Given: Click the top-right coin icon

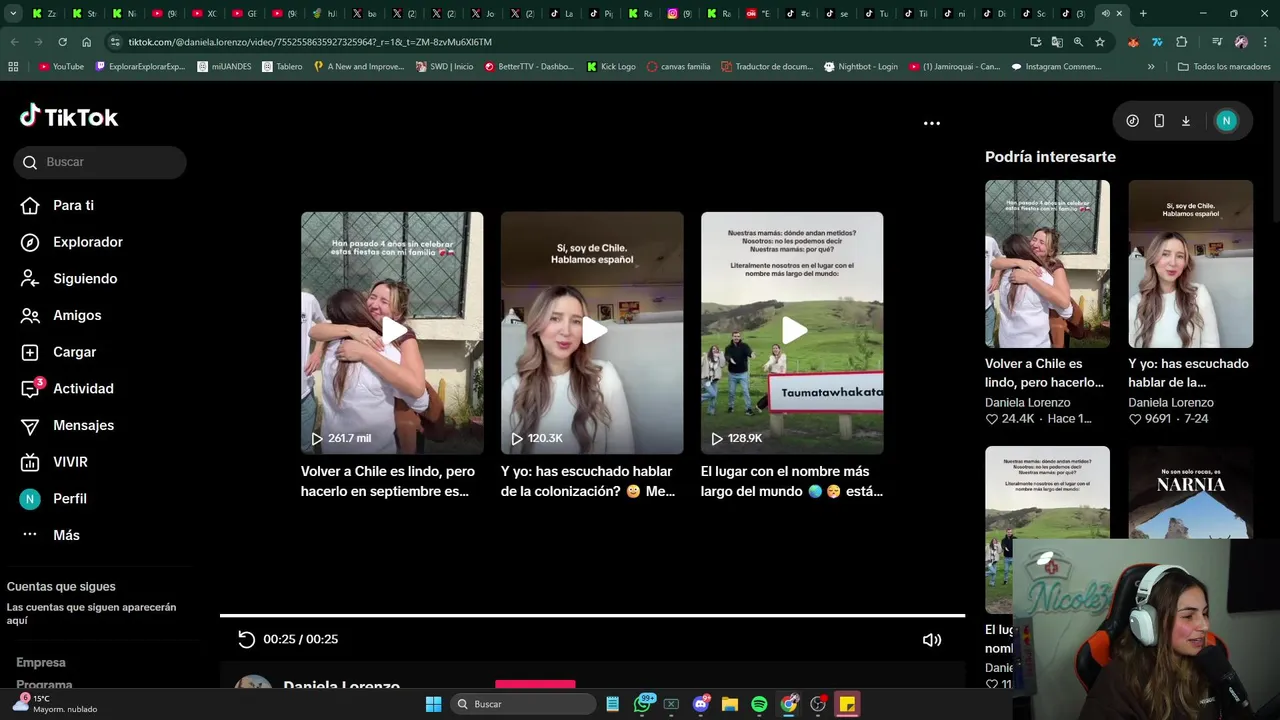Looking at the screenshot, I should point(1132,121).
